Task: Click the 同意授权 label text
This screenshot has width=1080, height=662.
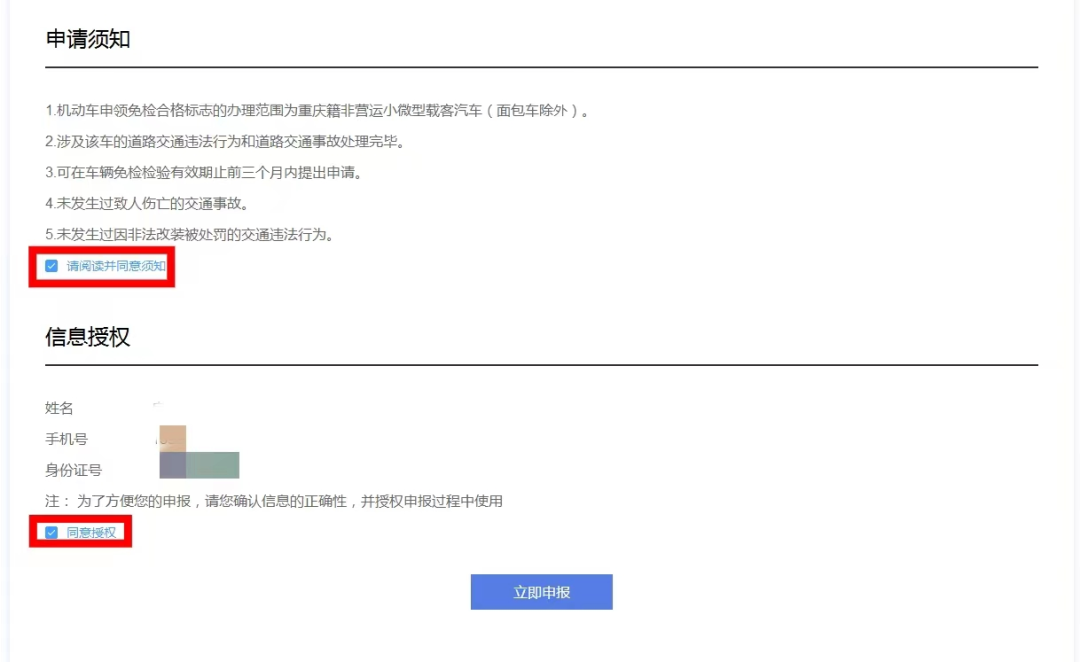Action: [x=92, y=532]
